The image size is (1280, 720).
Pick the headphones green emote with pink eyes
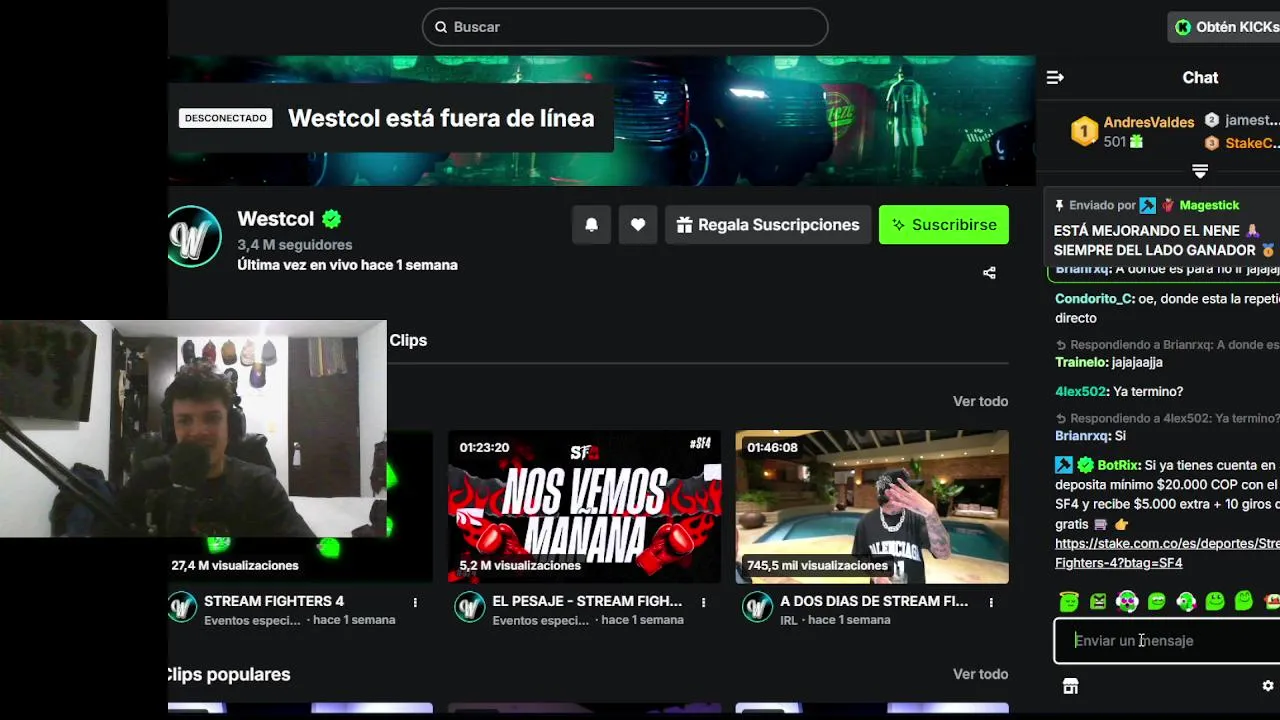pyautogui.click(x=1127, y=601)
